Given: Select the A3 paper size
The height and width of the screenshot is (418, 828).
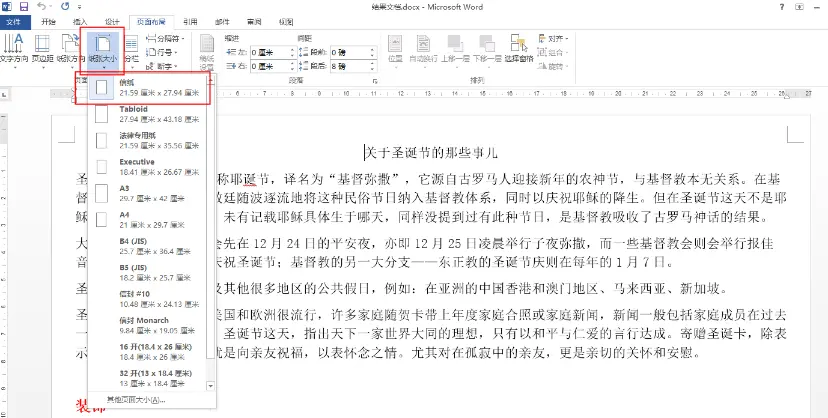Looking at the screenshot, I should (147, 193).
